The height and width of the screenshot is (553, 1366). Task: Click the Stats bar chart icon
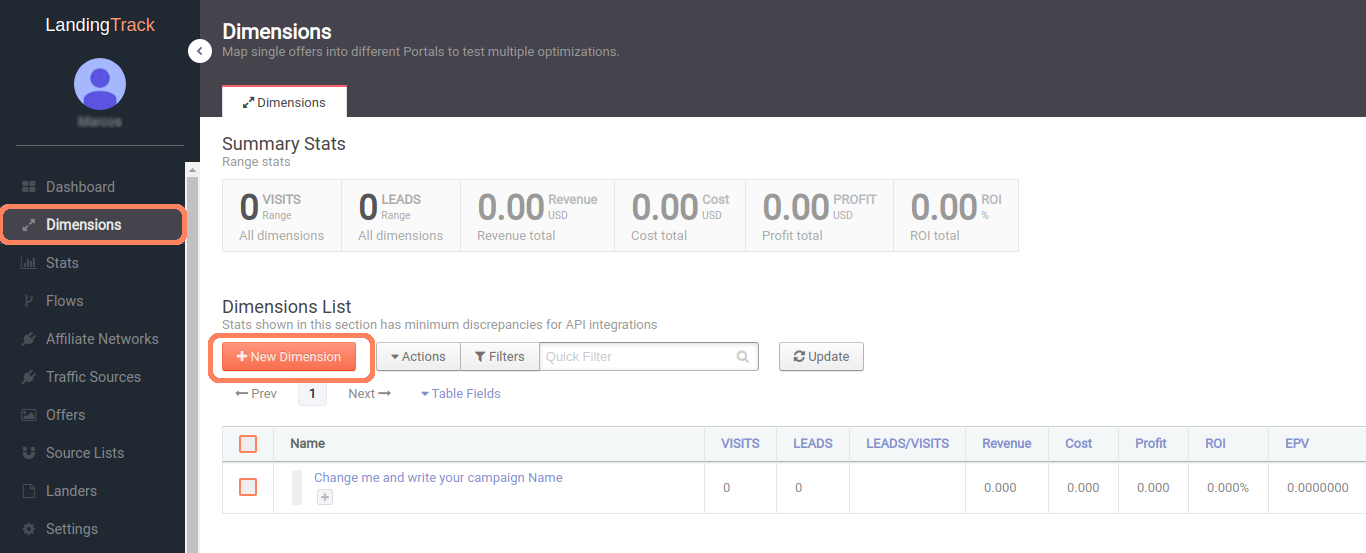click(28, 263)
